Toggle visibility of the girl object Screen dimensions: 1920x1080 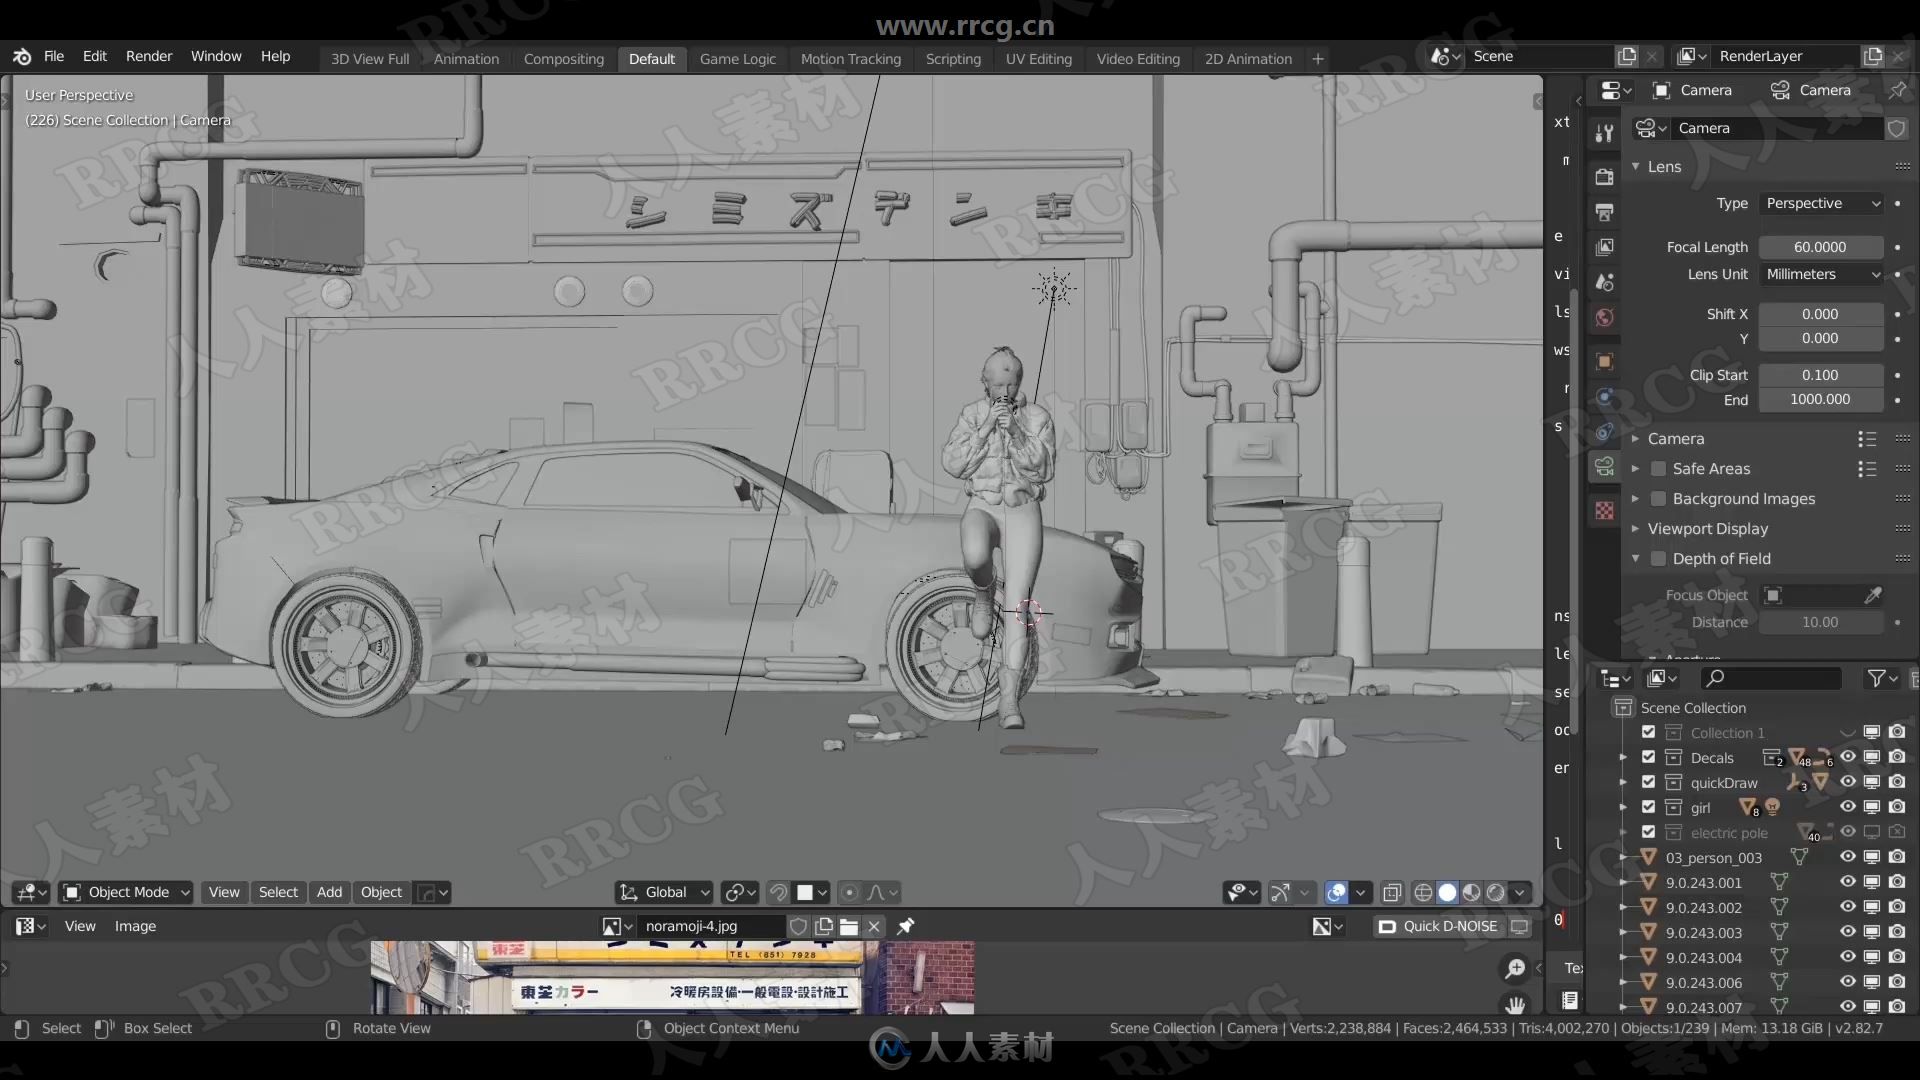1844,806
